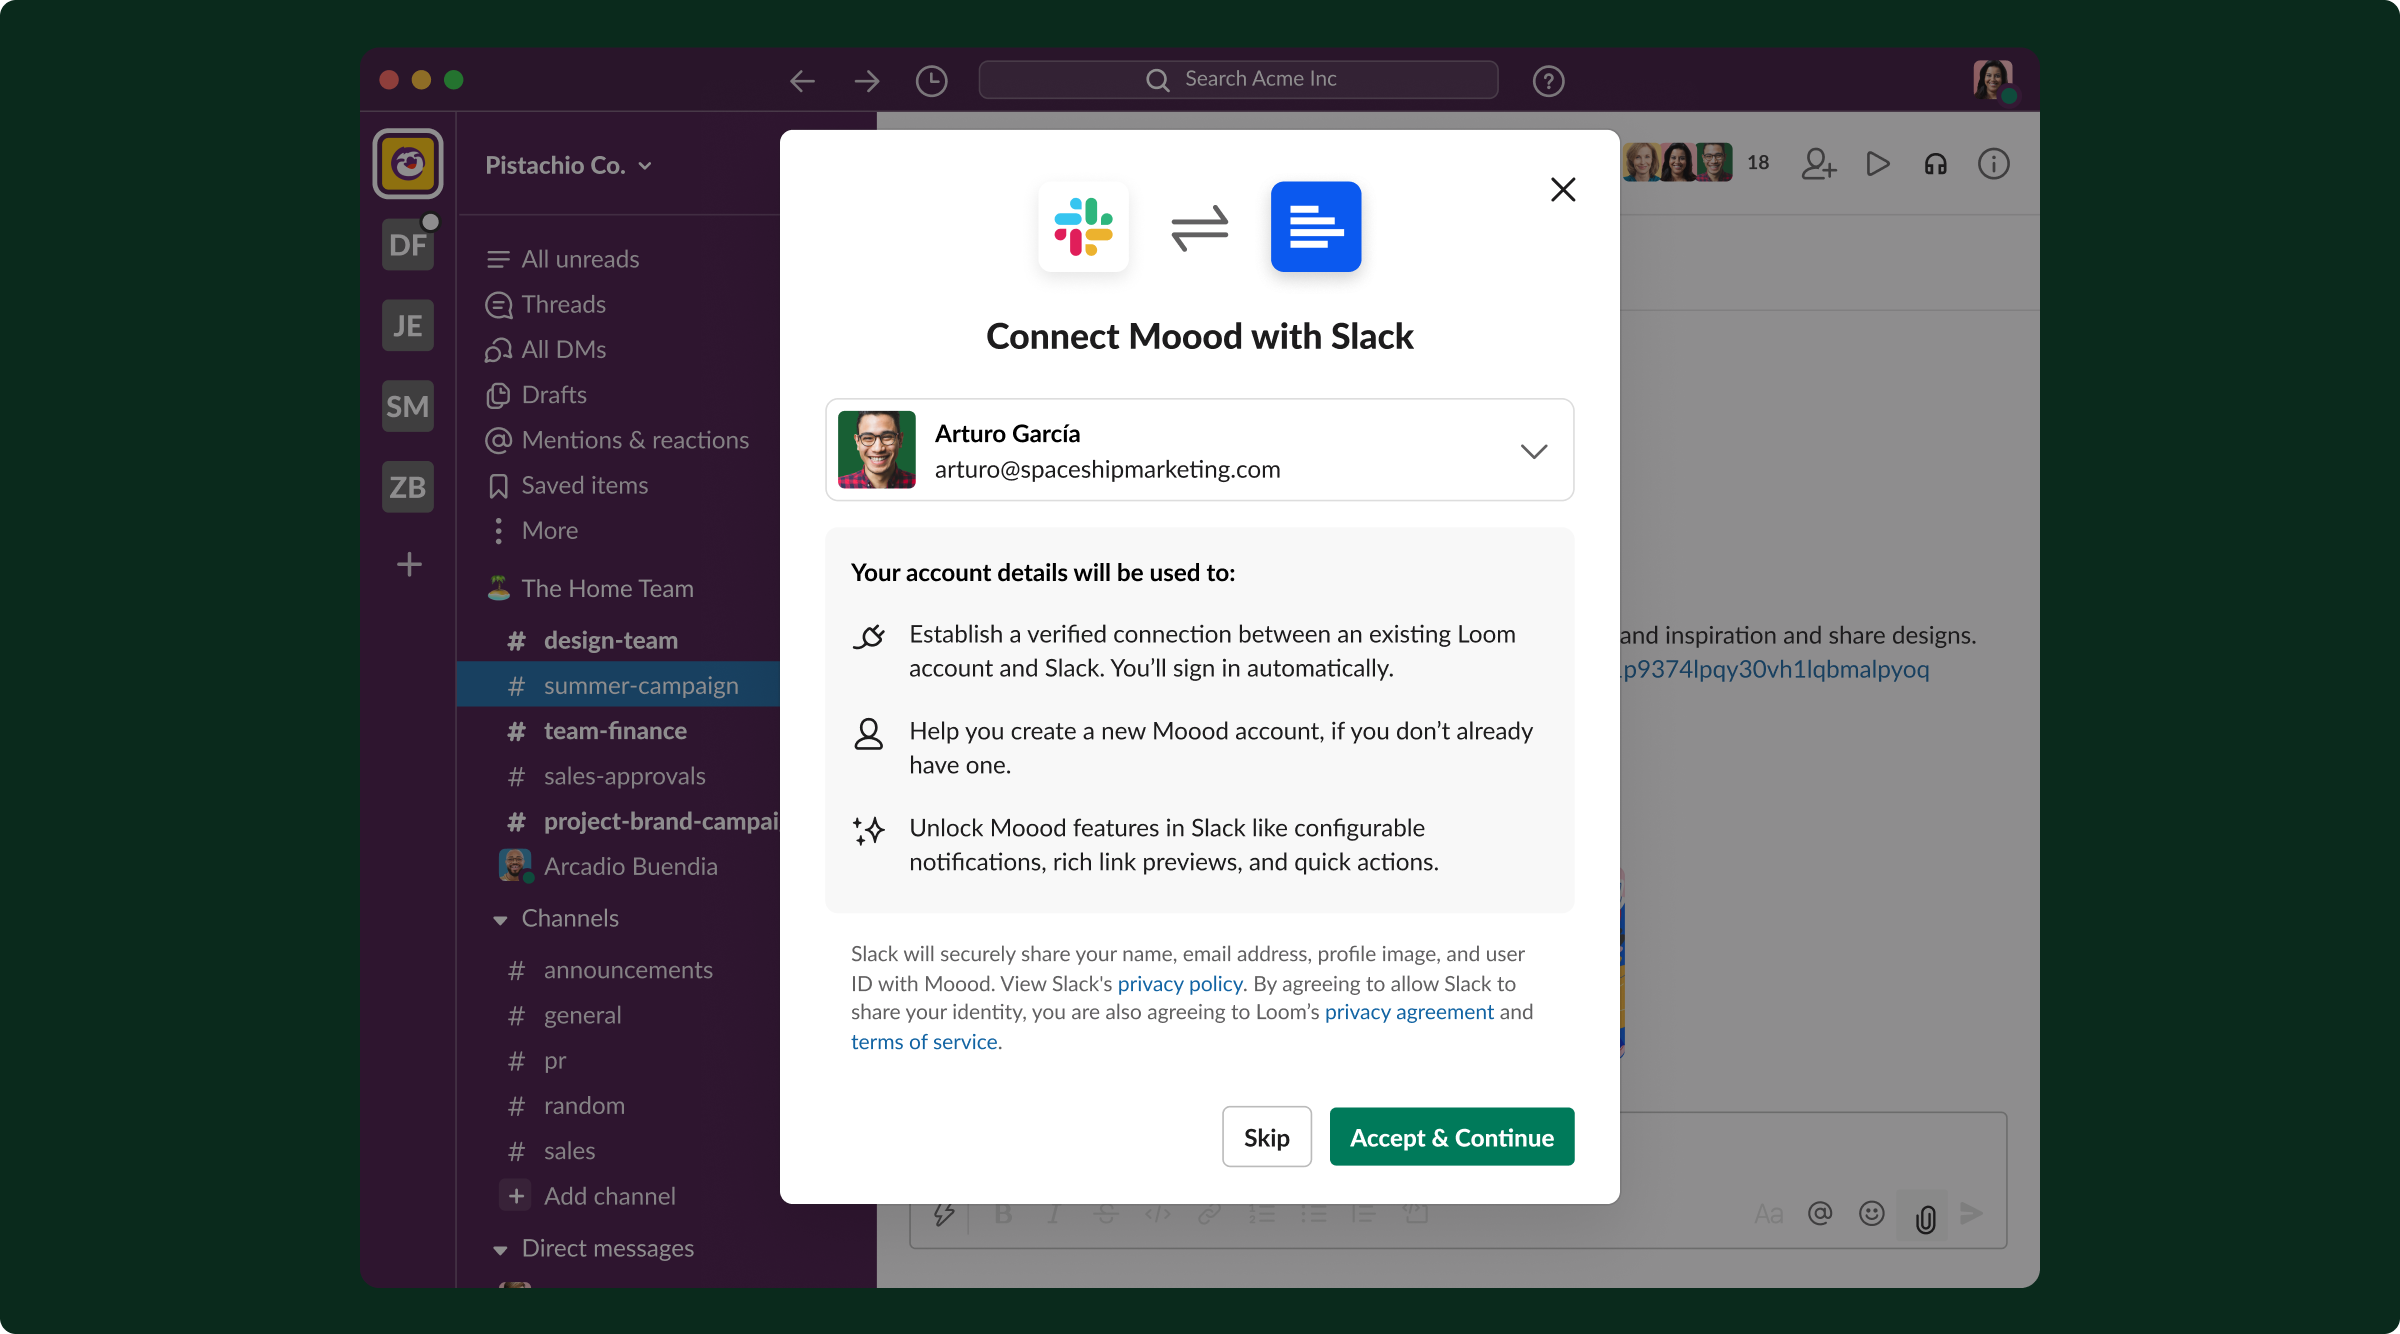Start a huddle with the headphones icon
The height and width of the screenshot is (1334, 2400).
coord(1936,163)
